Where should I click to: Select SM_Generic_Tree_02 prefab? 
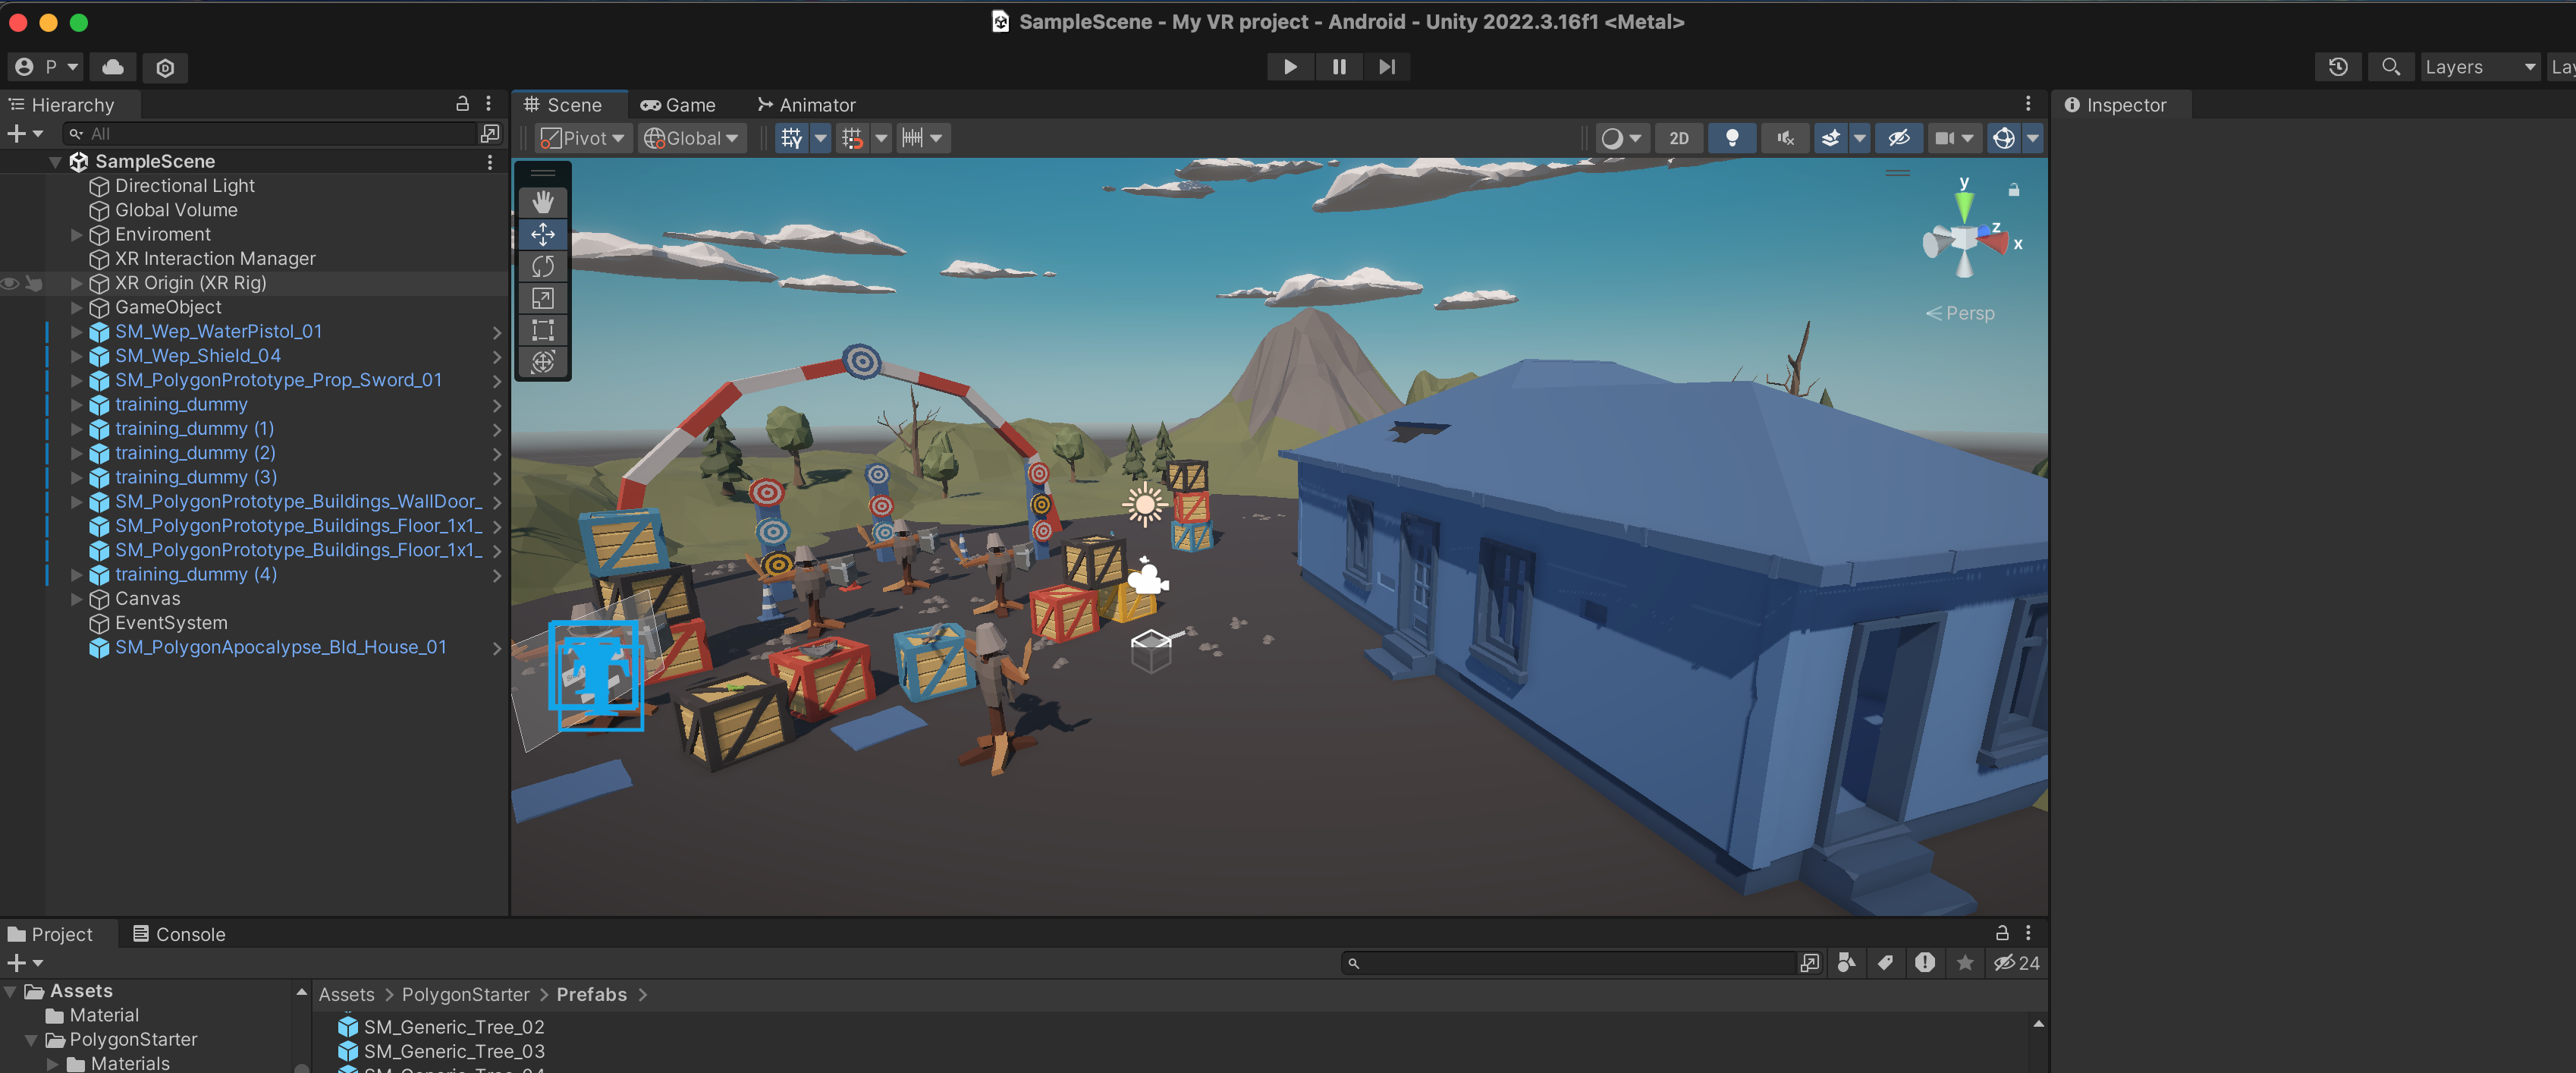[453, 1026]
